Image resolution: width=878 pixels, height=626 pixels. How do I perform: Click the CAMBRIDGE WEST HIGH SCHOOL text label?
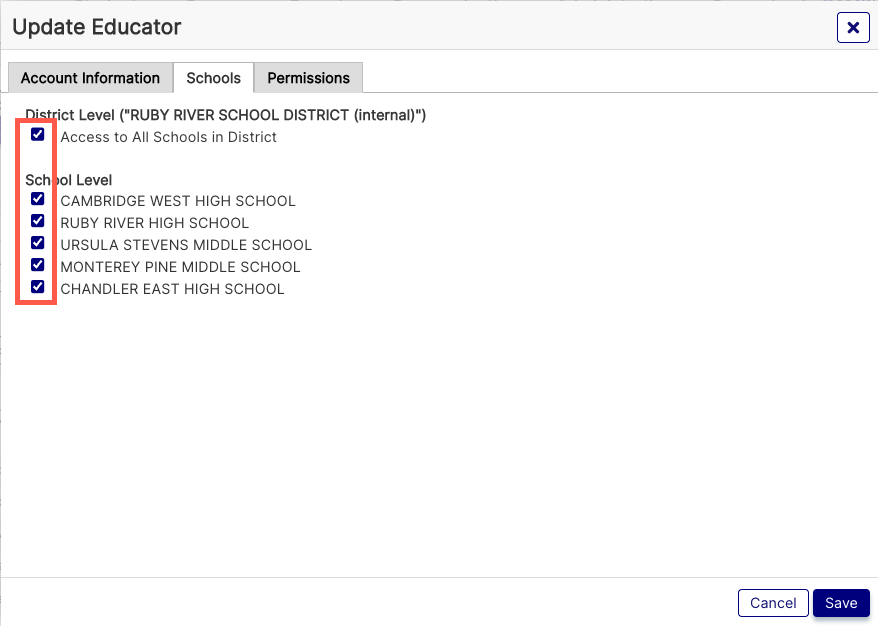point(178,200)
